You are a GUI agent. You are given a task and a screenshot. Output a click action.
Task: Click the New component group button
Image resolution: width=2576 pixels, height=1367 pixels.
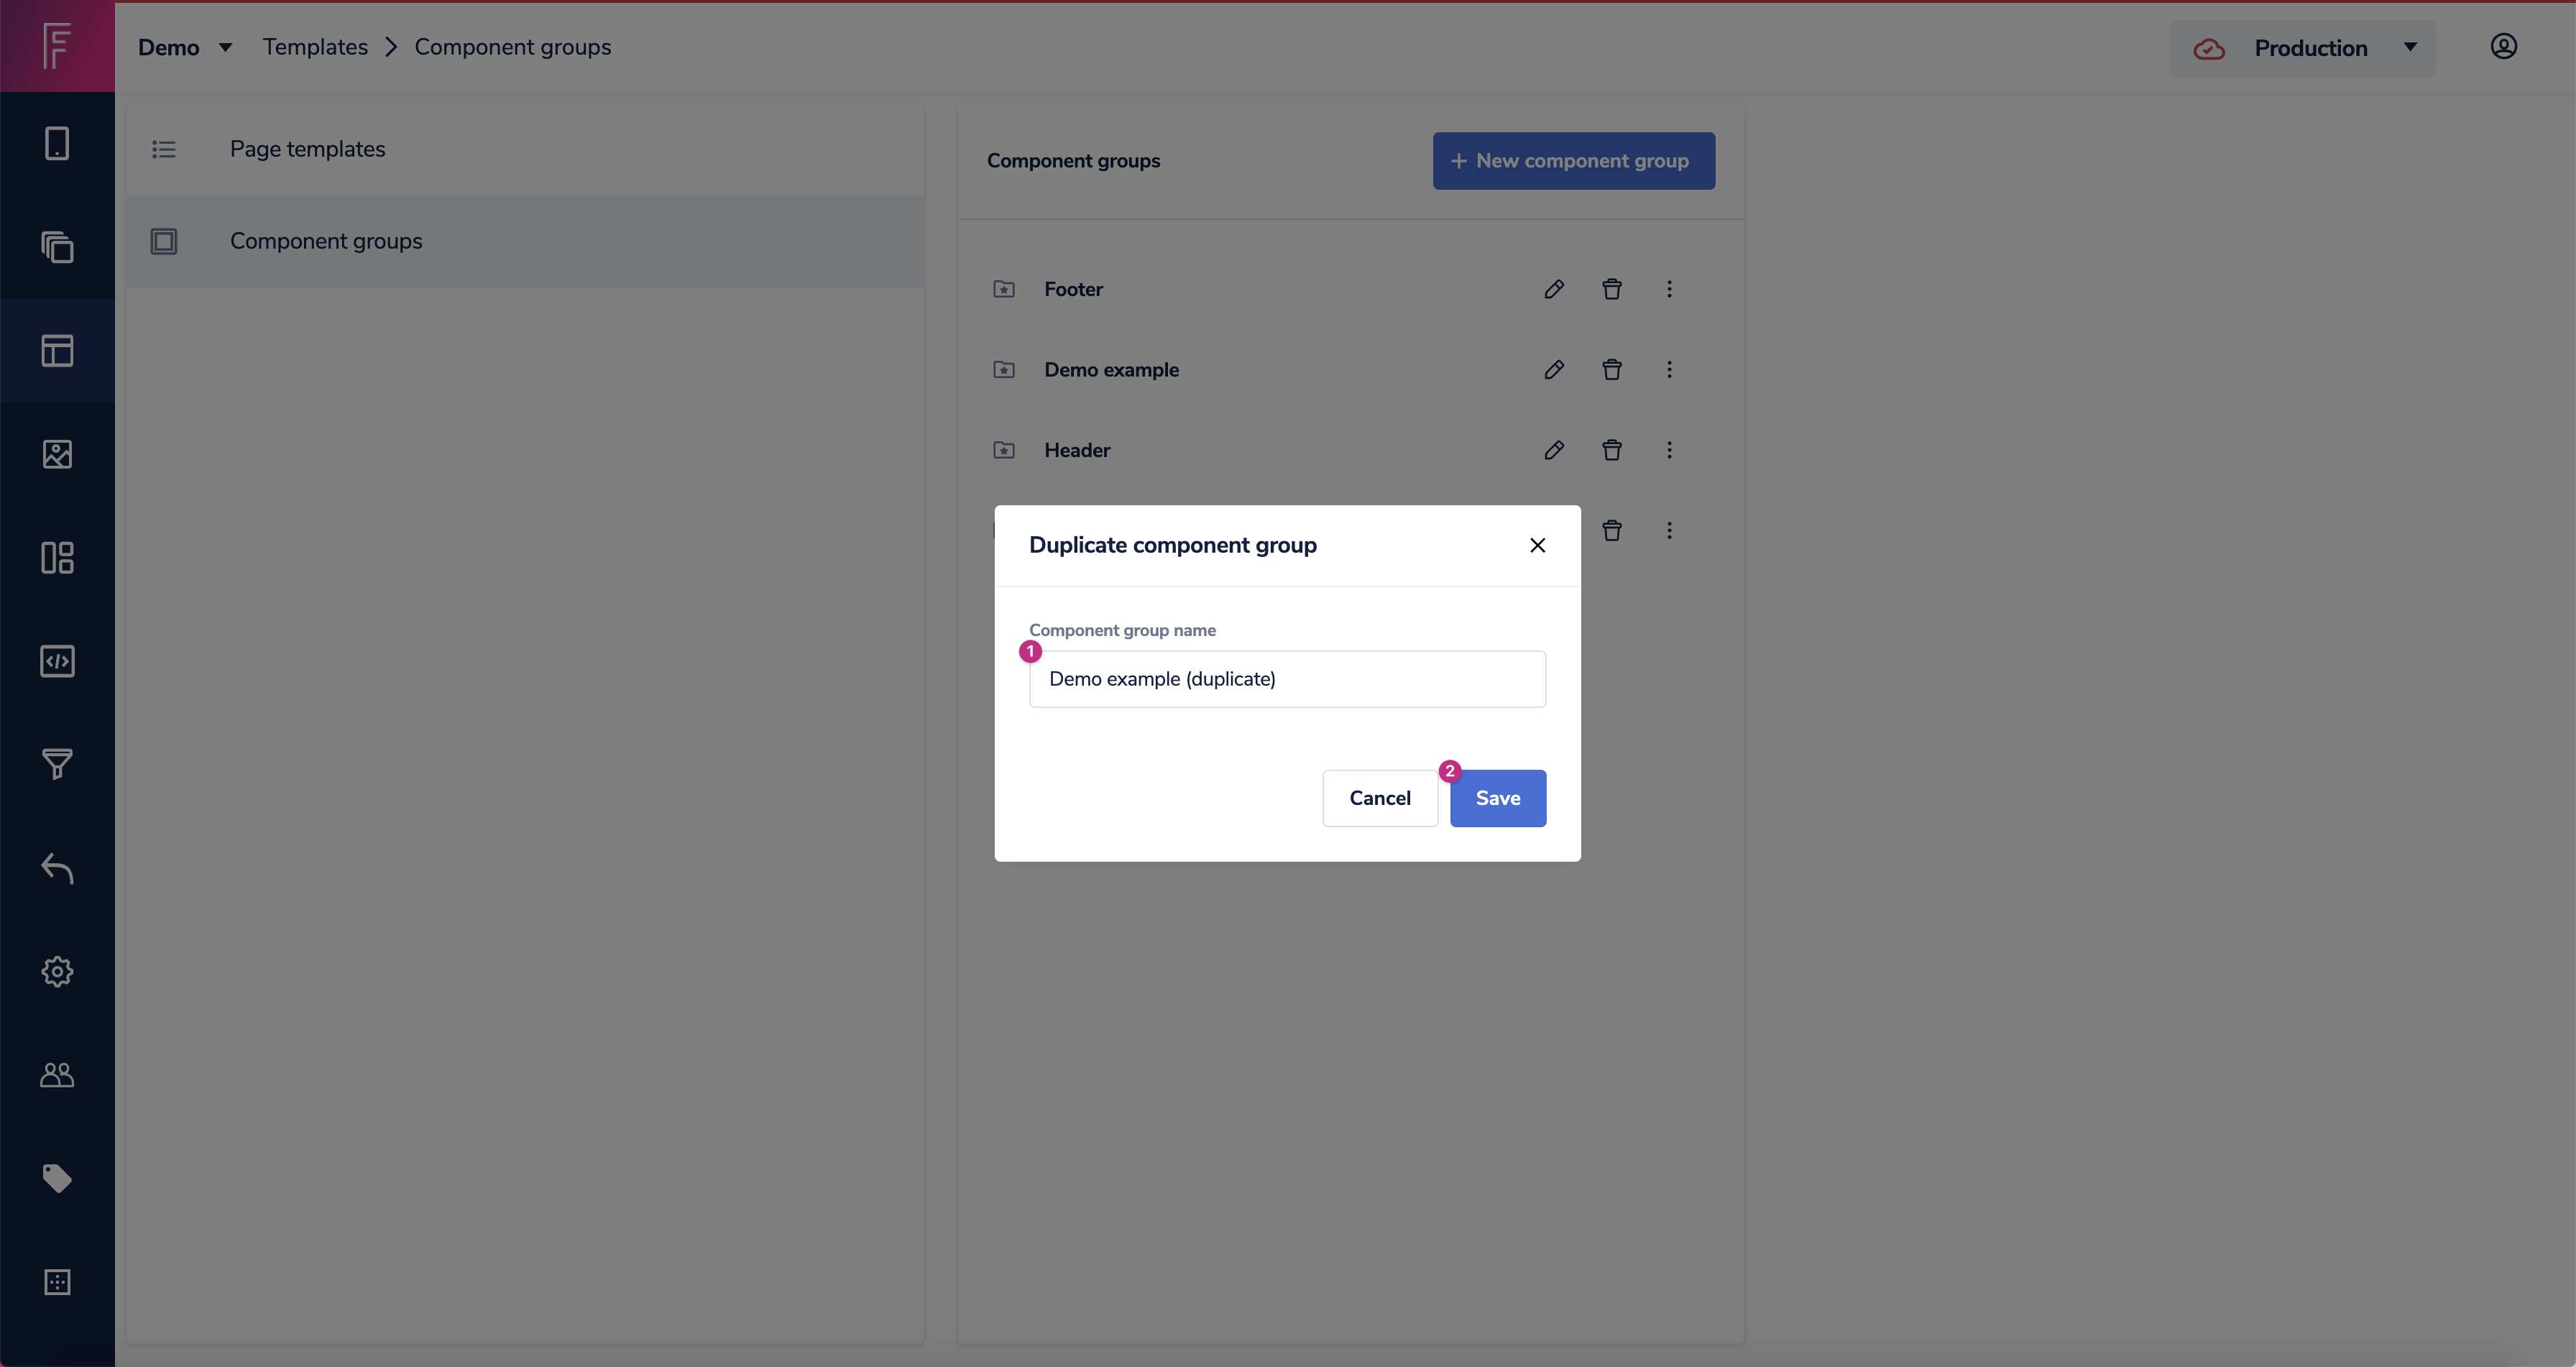pyautogui.click(x=1573, y=160)
